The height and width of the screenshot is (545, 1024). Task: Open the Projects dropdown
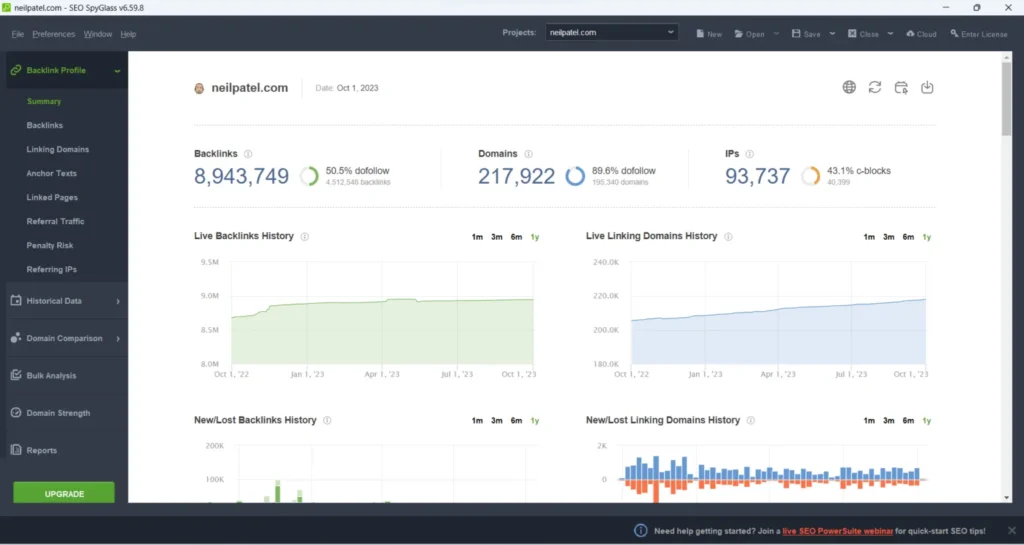coord(613,33)
